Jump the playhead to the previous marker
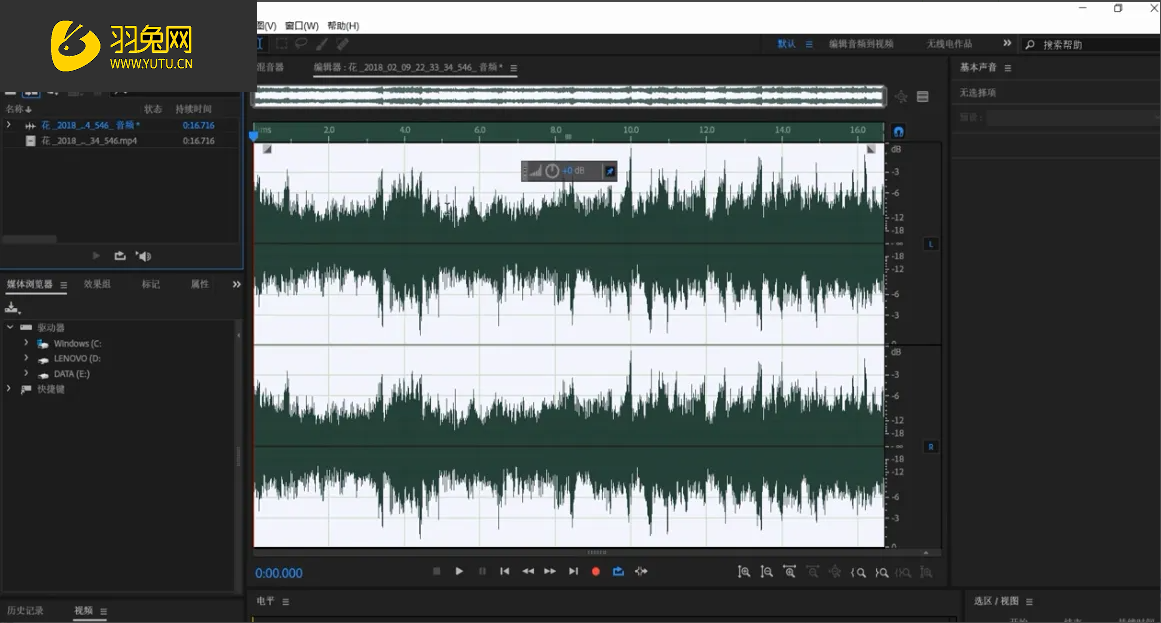This screenshot has height=623, width=1161. pos(505,571)
